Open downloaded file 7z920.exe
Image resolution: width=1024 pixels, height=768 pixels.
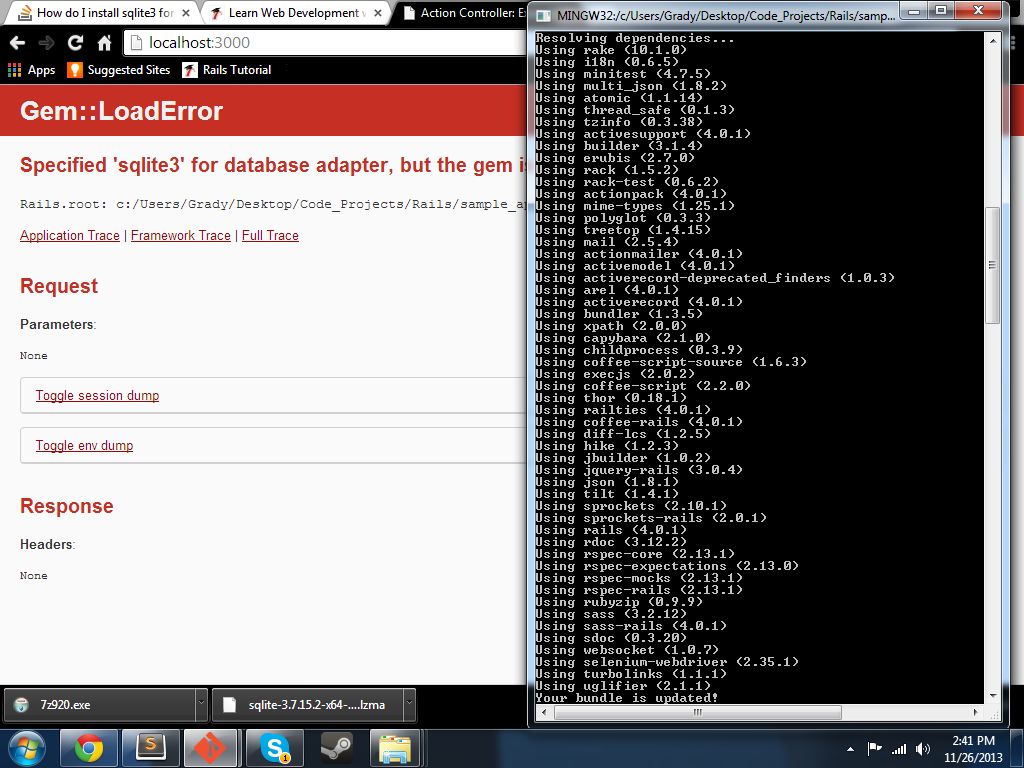click(99, 705)
